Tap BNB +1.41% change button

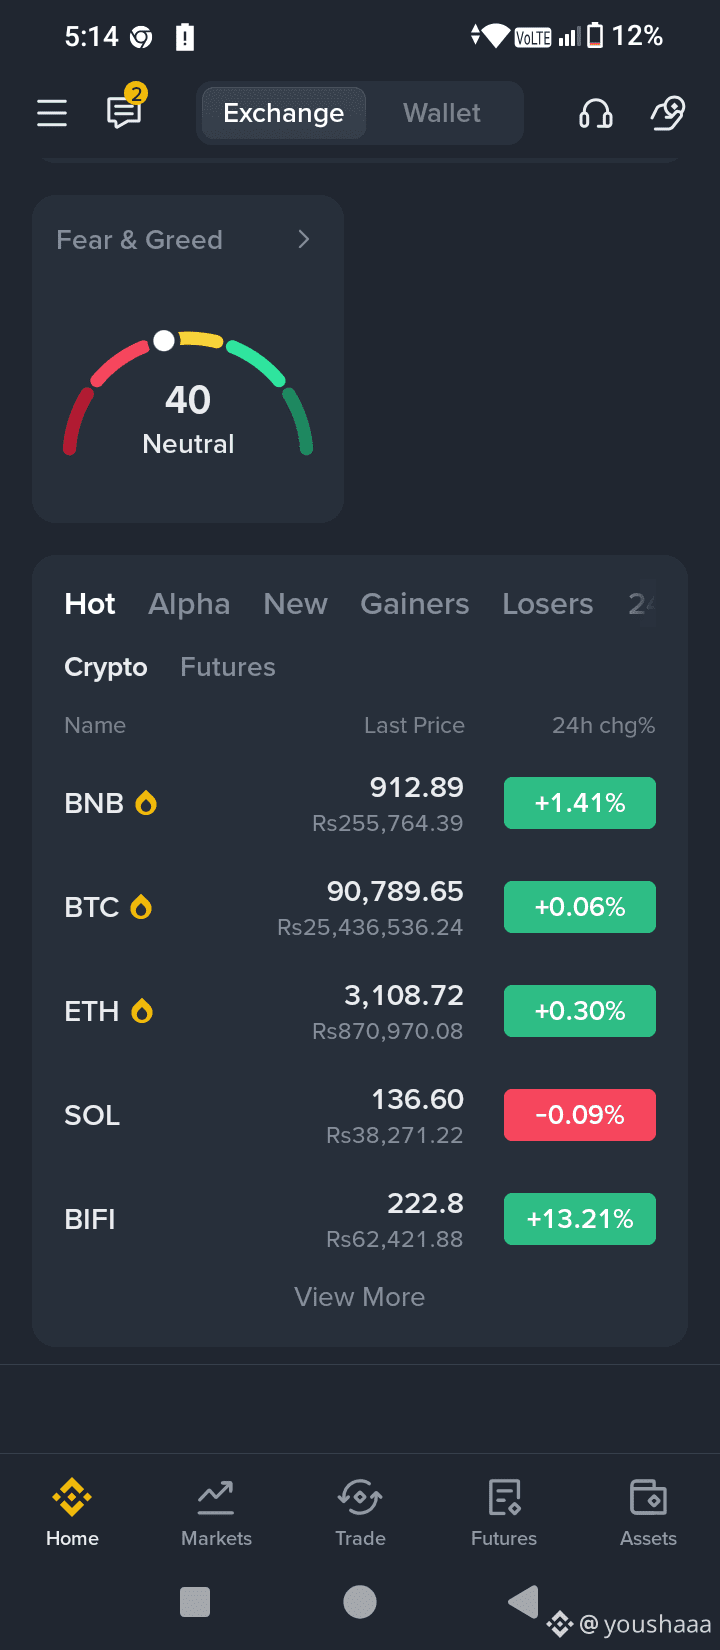pyautogui.click(x=580, y=803)
